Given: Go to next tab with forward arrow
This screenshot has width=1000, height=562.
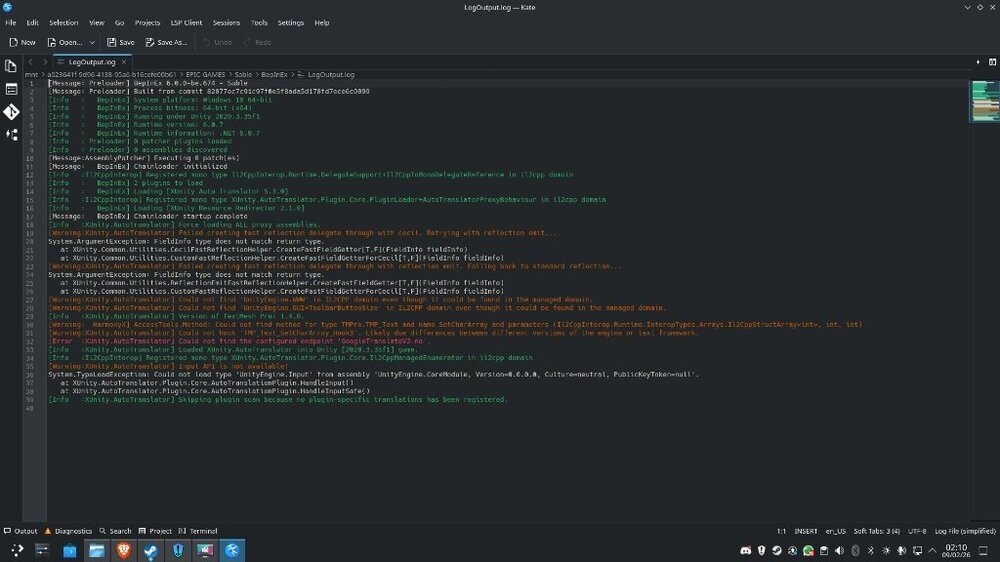Looking at the screenshot, I should tap(45, 62).
